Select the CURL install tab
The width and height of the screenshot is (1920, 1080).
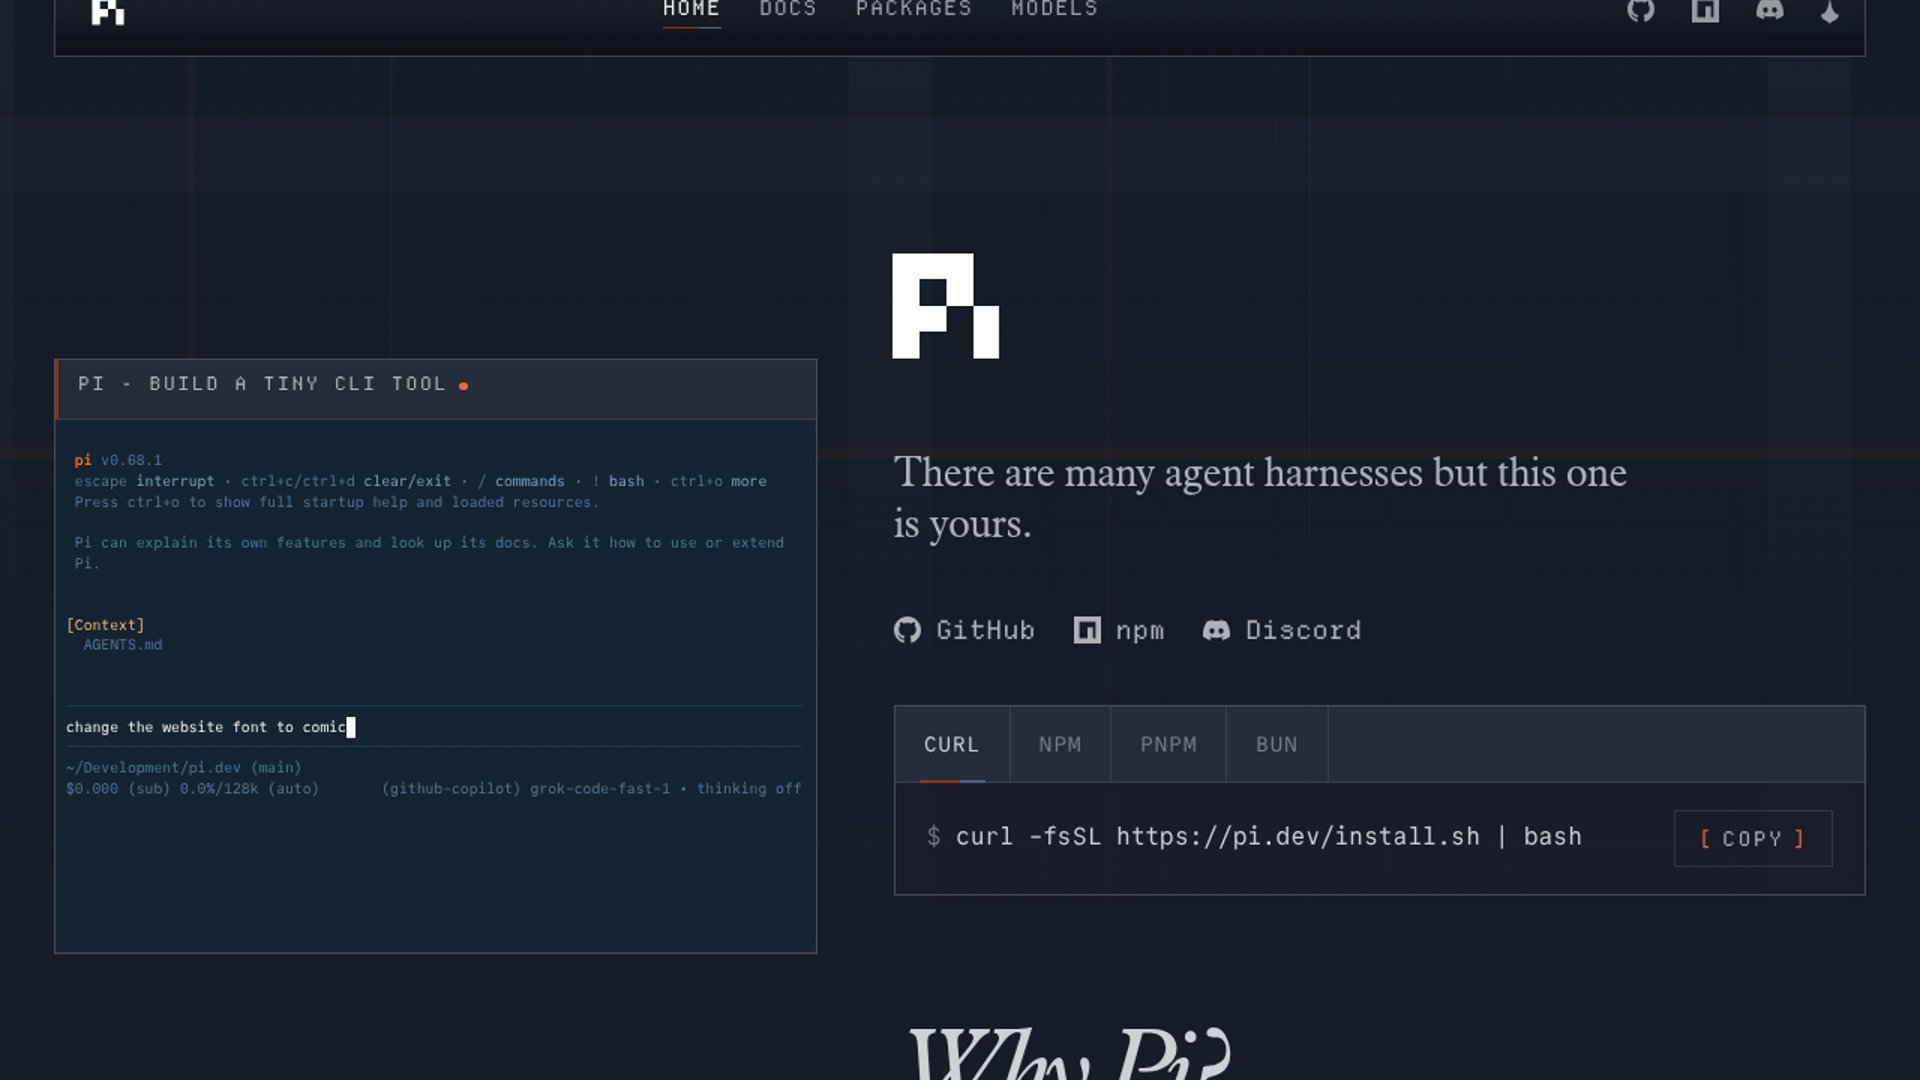coord(952,745)
